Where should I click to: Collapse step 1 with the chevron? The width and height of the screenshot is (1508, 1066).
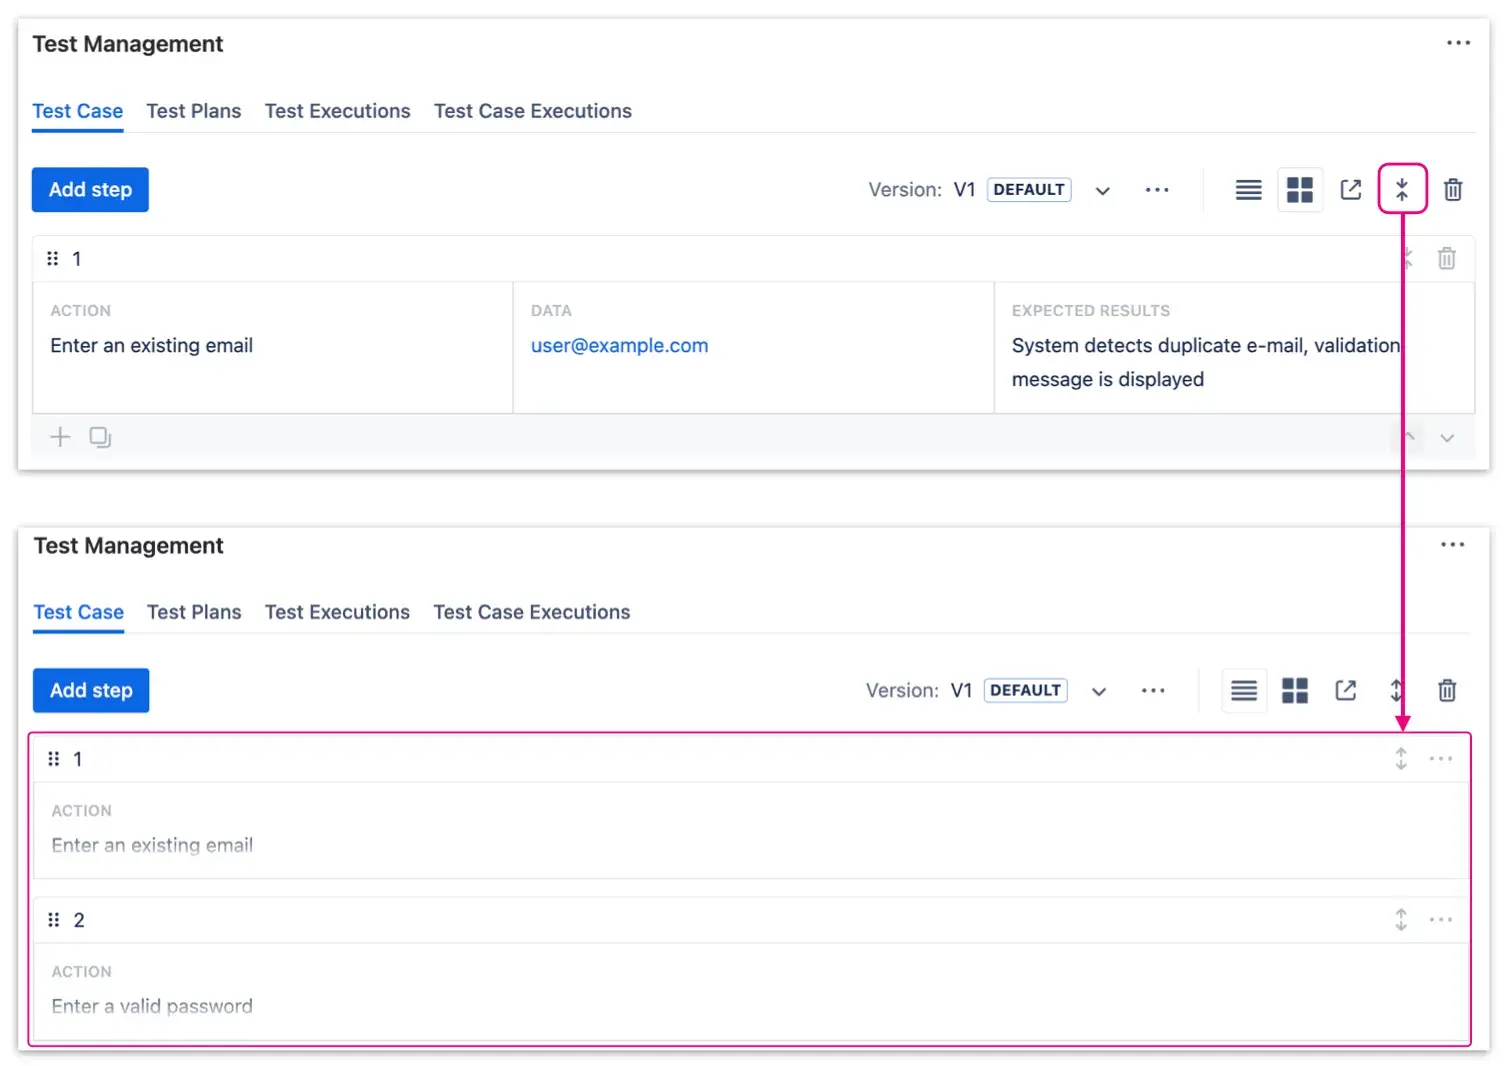pos(1407,438)
